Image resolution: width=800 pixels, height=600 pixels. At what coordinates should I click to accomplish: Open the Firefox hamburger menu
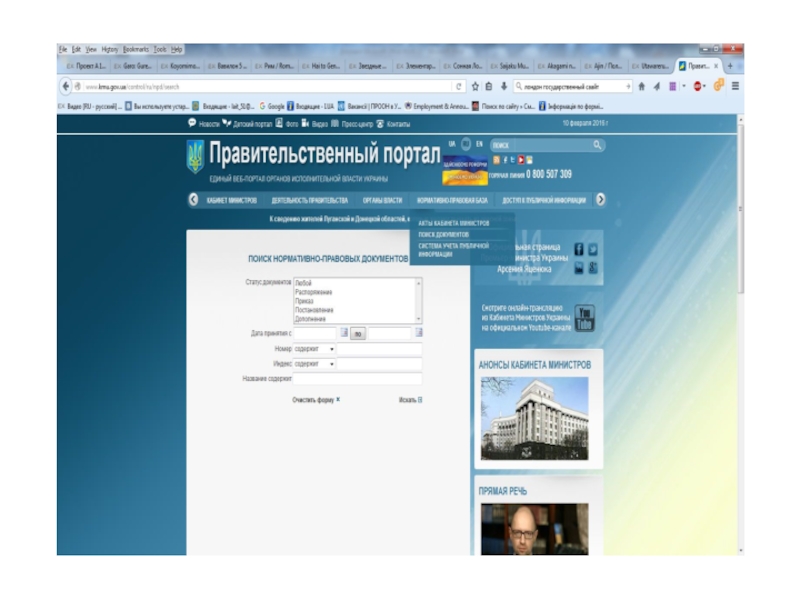tap(735, 86)
